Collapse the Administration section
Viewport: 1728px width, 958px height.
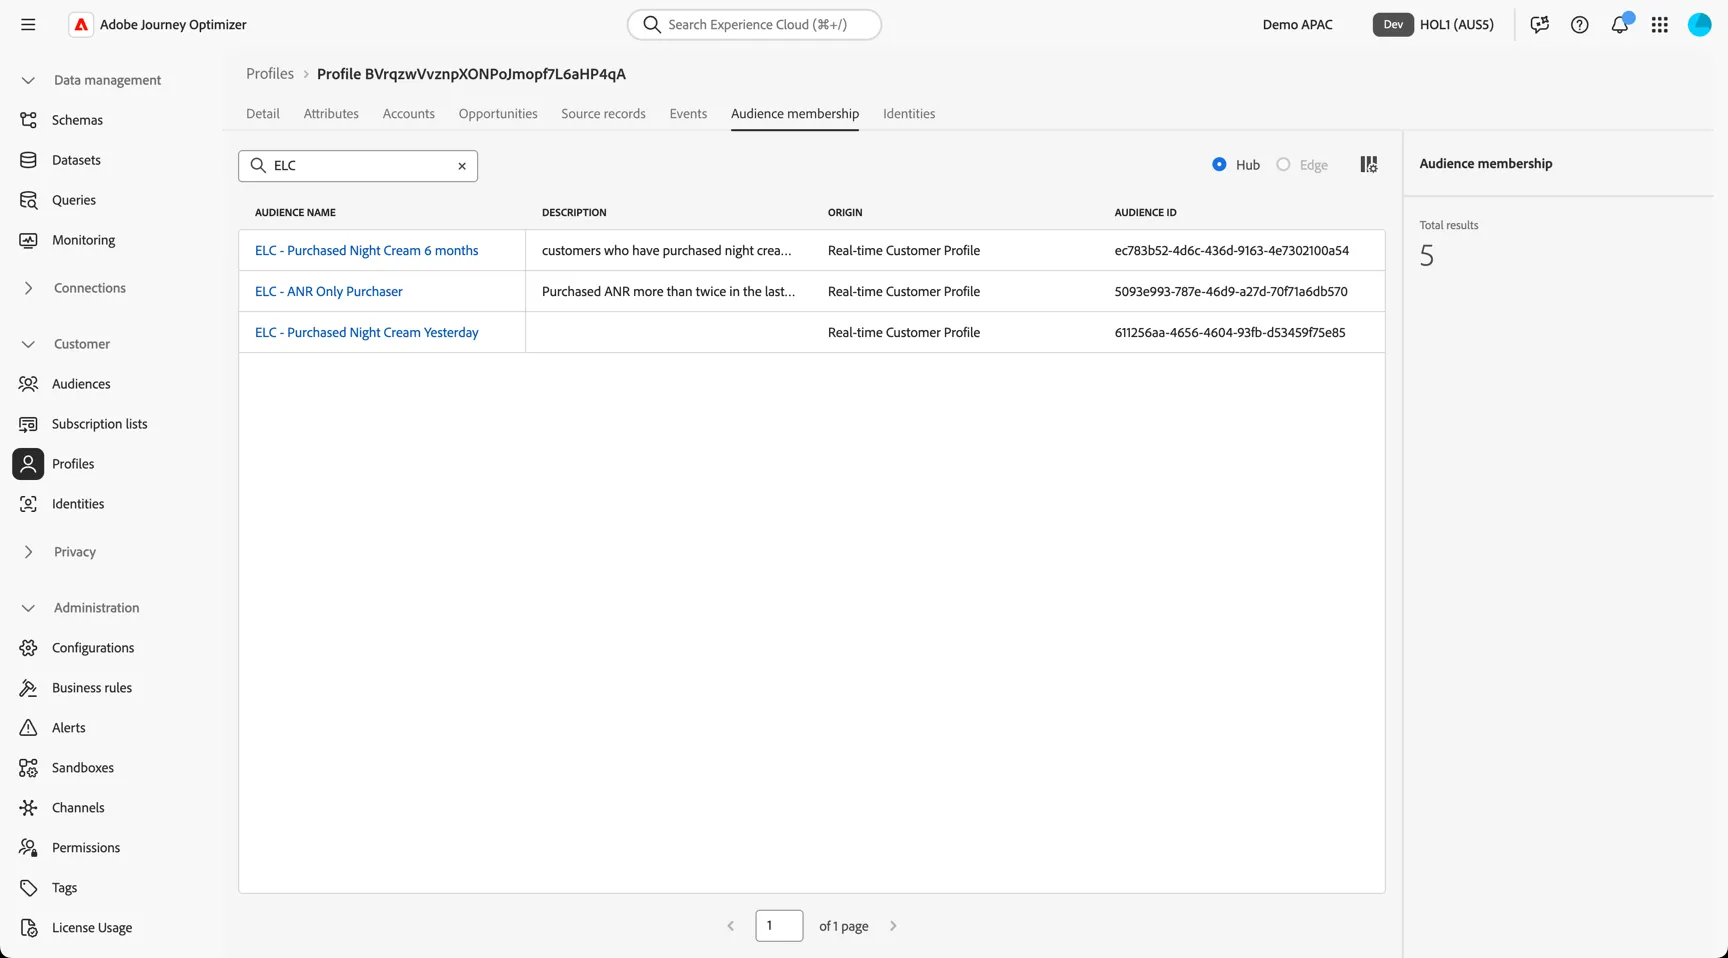[28, 608]
